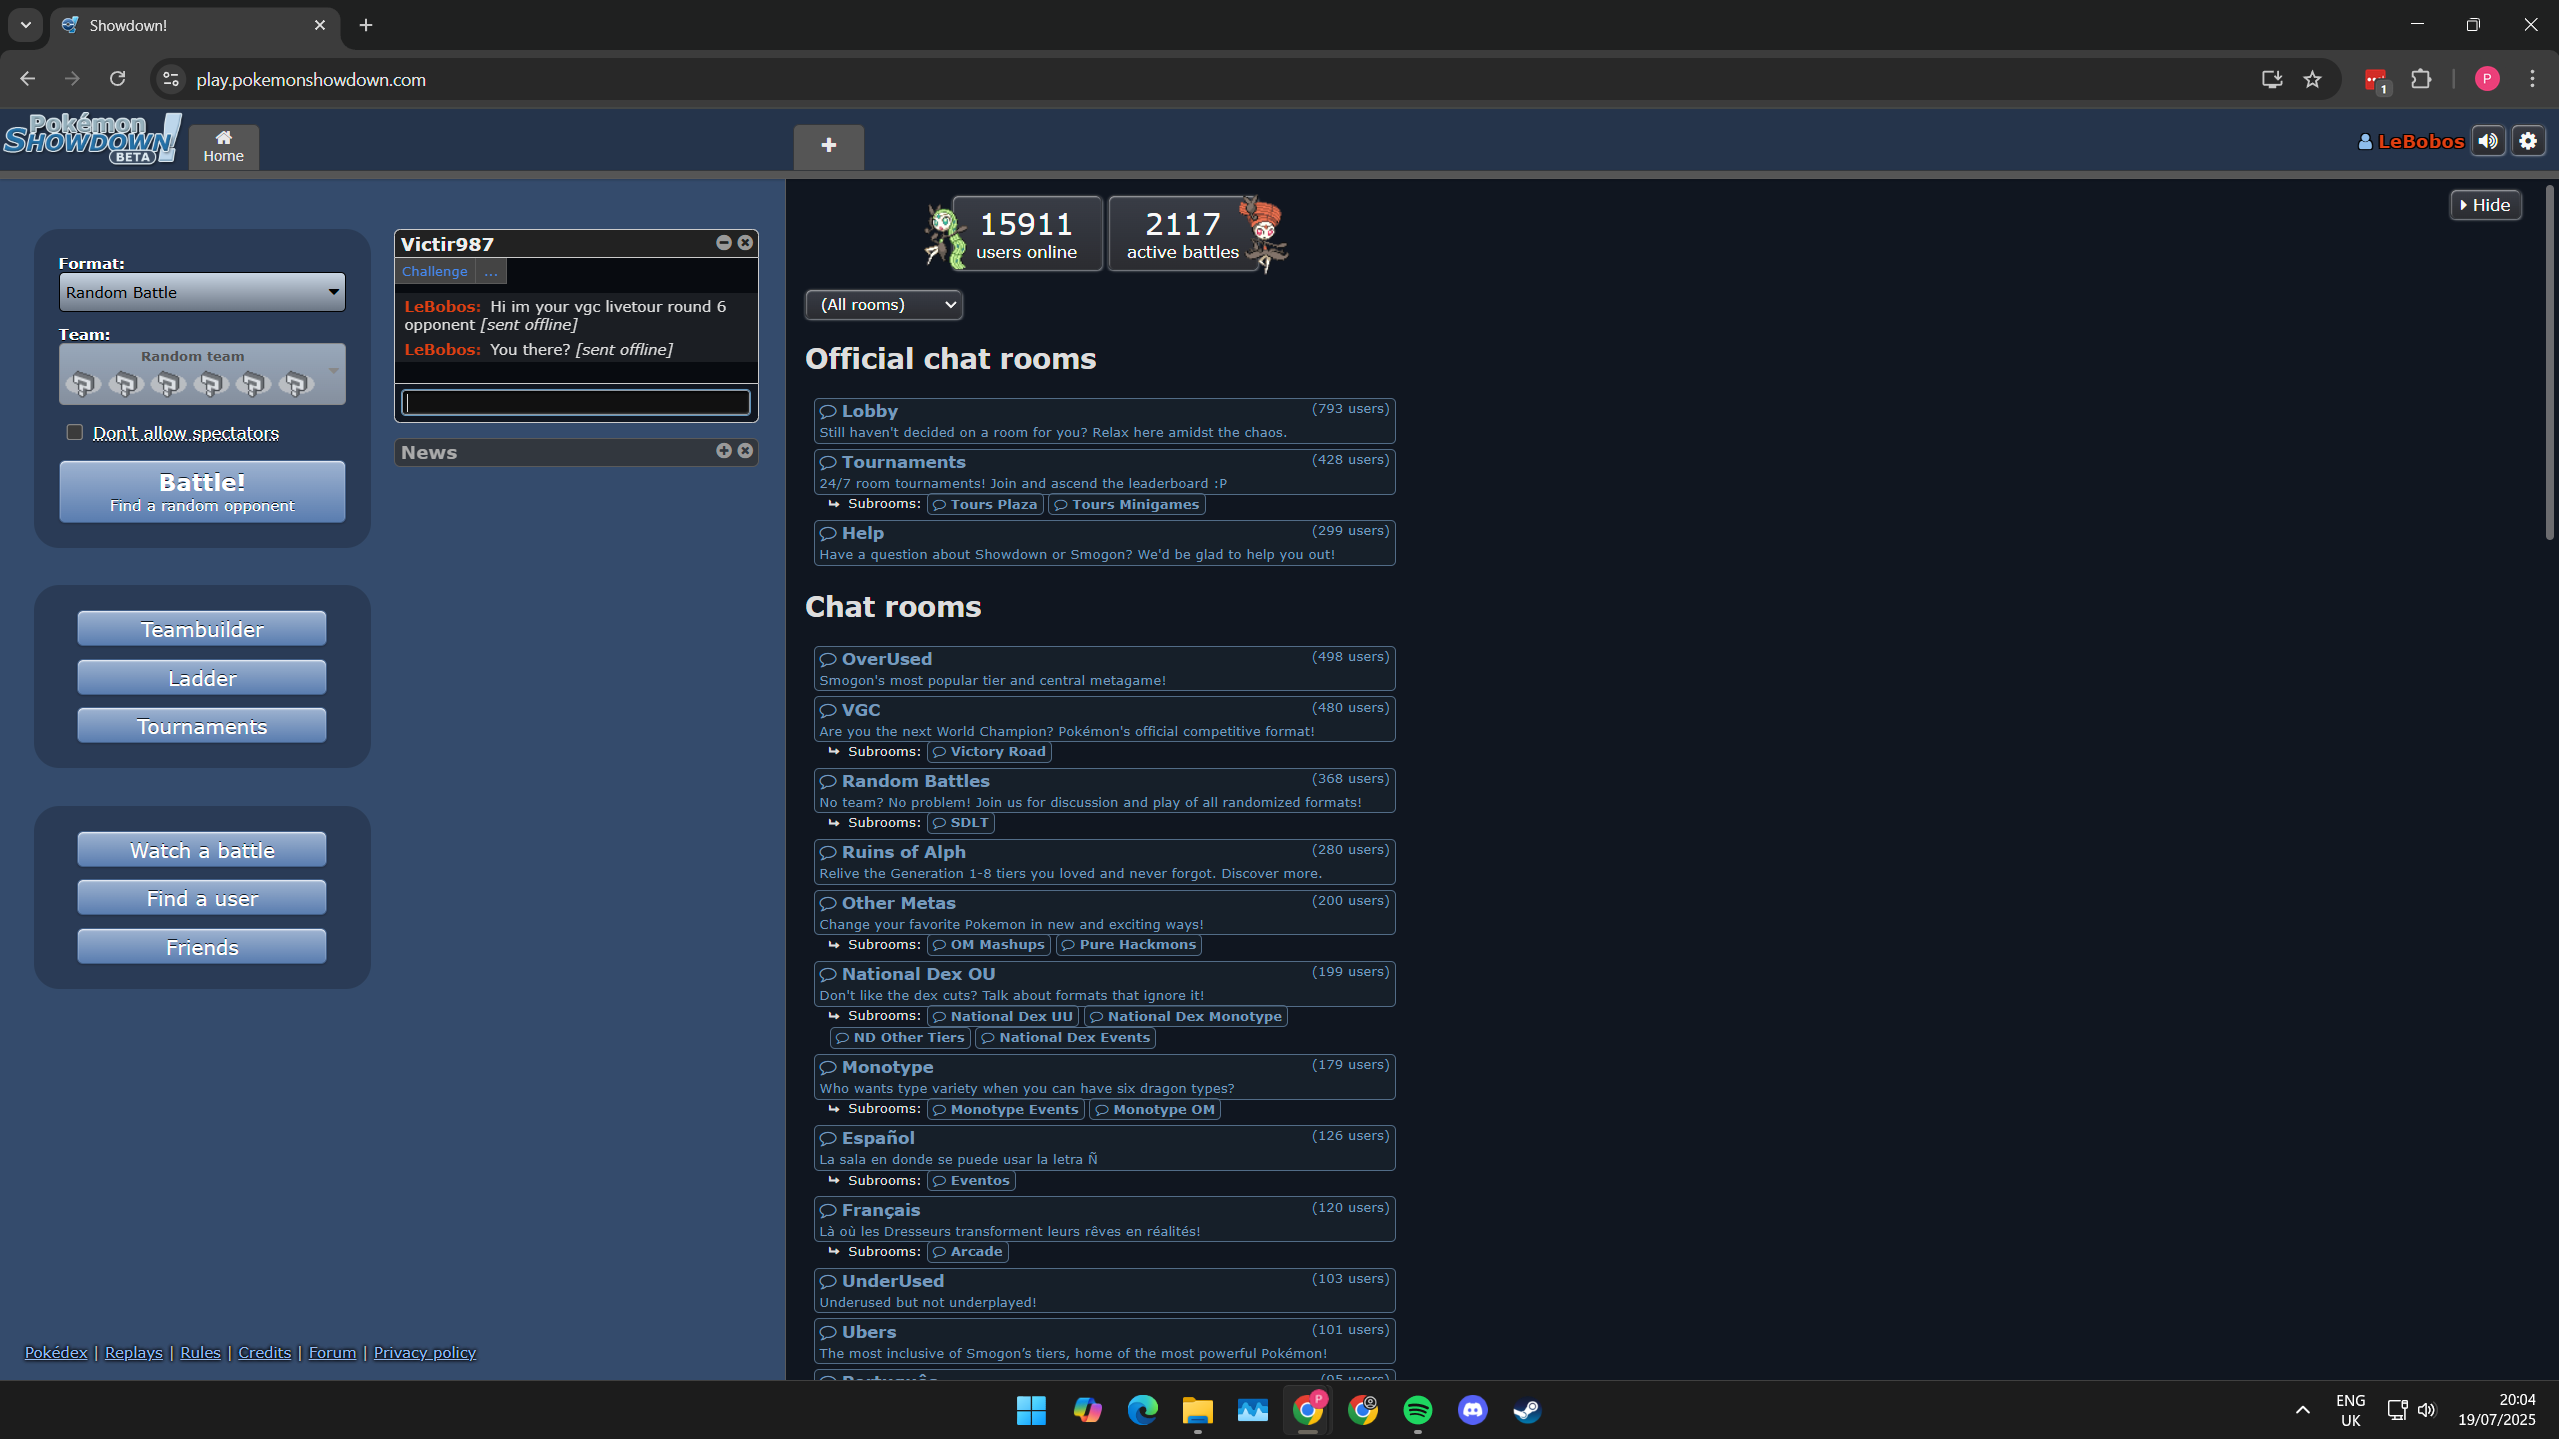Image resolution: width=2559 pixels, height=1439 pixels.
Task: Open the Privacy policy link
Action: pos(425,1352)
